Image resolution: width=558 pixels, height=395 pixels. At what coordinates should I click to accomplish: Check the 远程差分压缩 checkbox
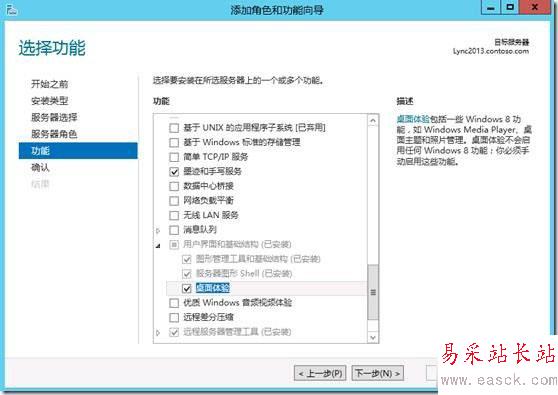pos(174,317)
